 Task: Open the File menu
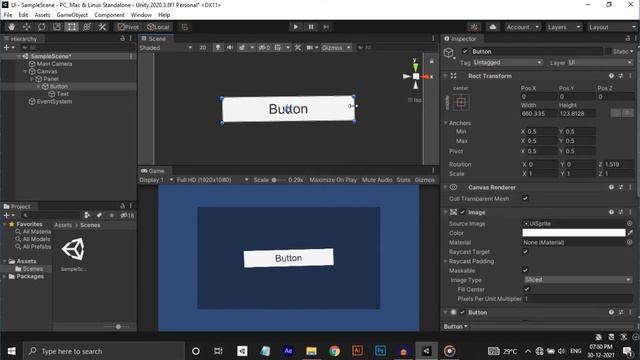[x=8, y=15]
